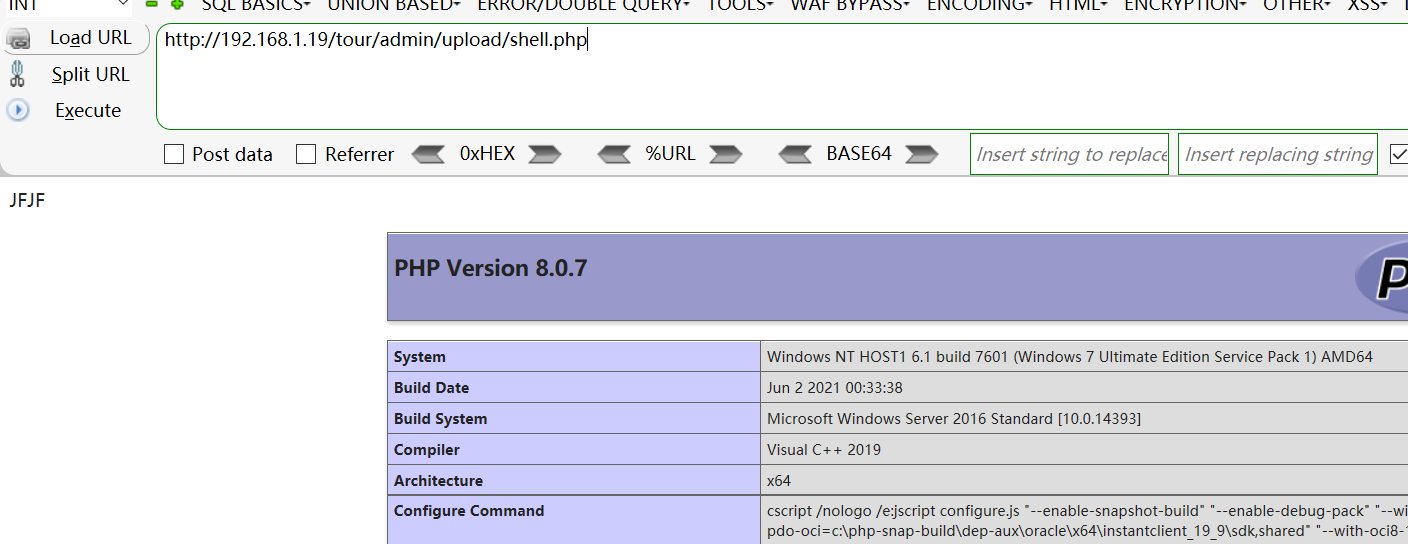Open the TOOLS menu
The image size is (1408, 544).
pos(740,5)
